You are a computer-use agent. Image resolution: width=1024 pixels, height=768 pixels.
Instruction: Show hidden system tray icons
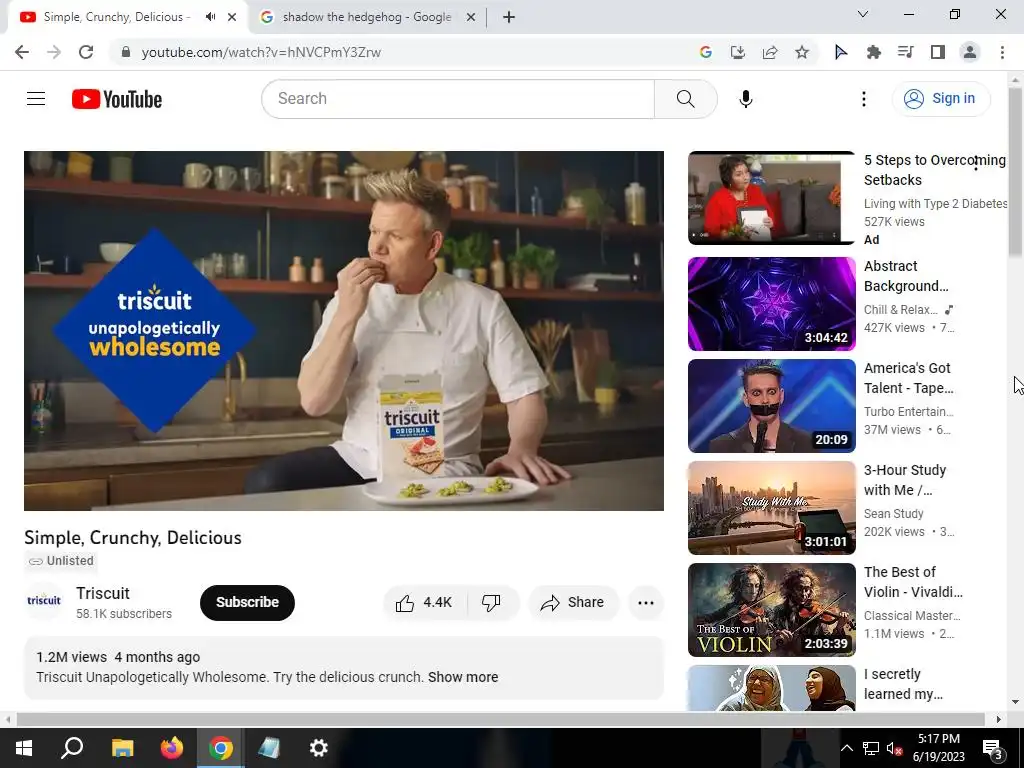click(x=846, y=748)
